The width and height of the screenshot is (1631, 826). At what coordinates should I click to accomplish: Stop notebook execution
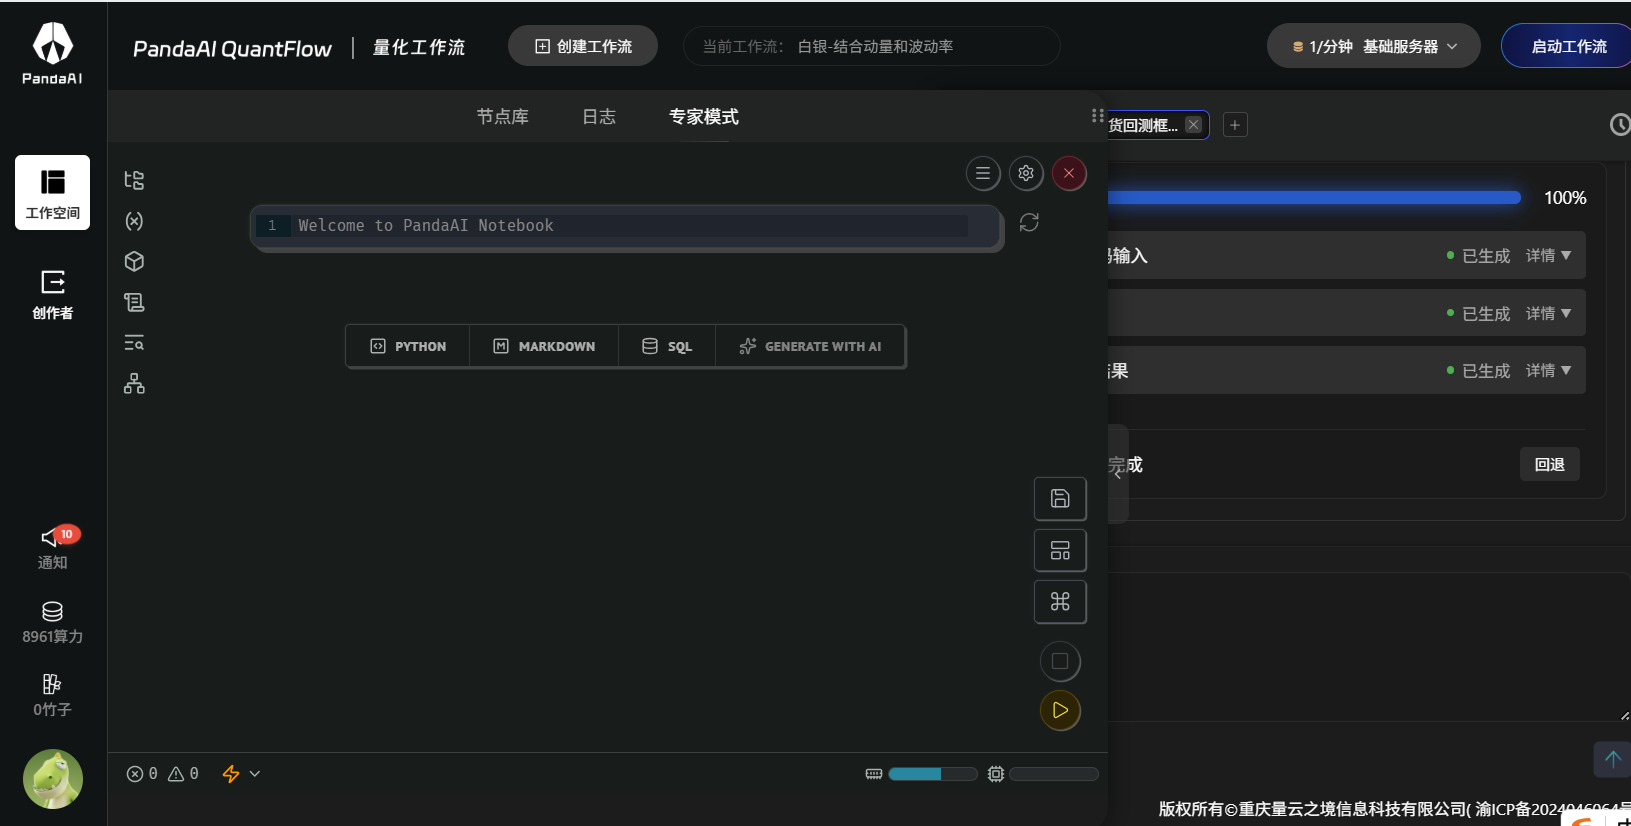point(1060,661)
